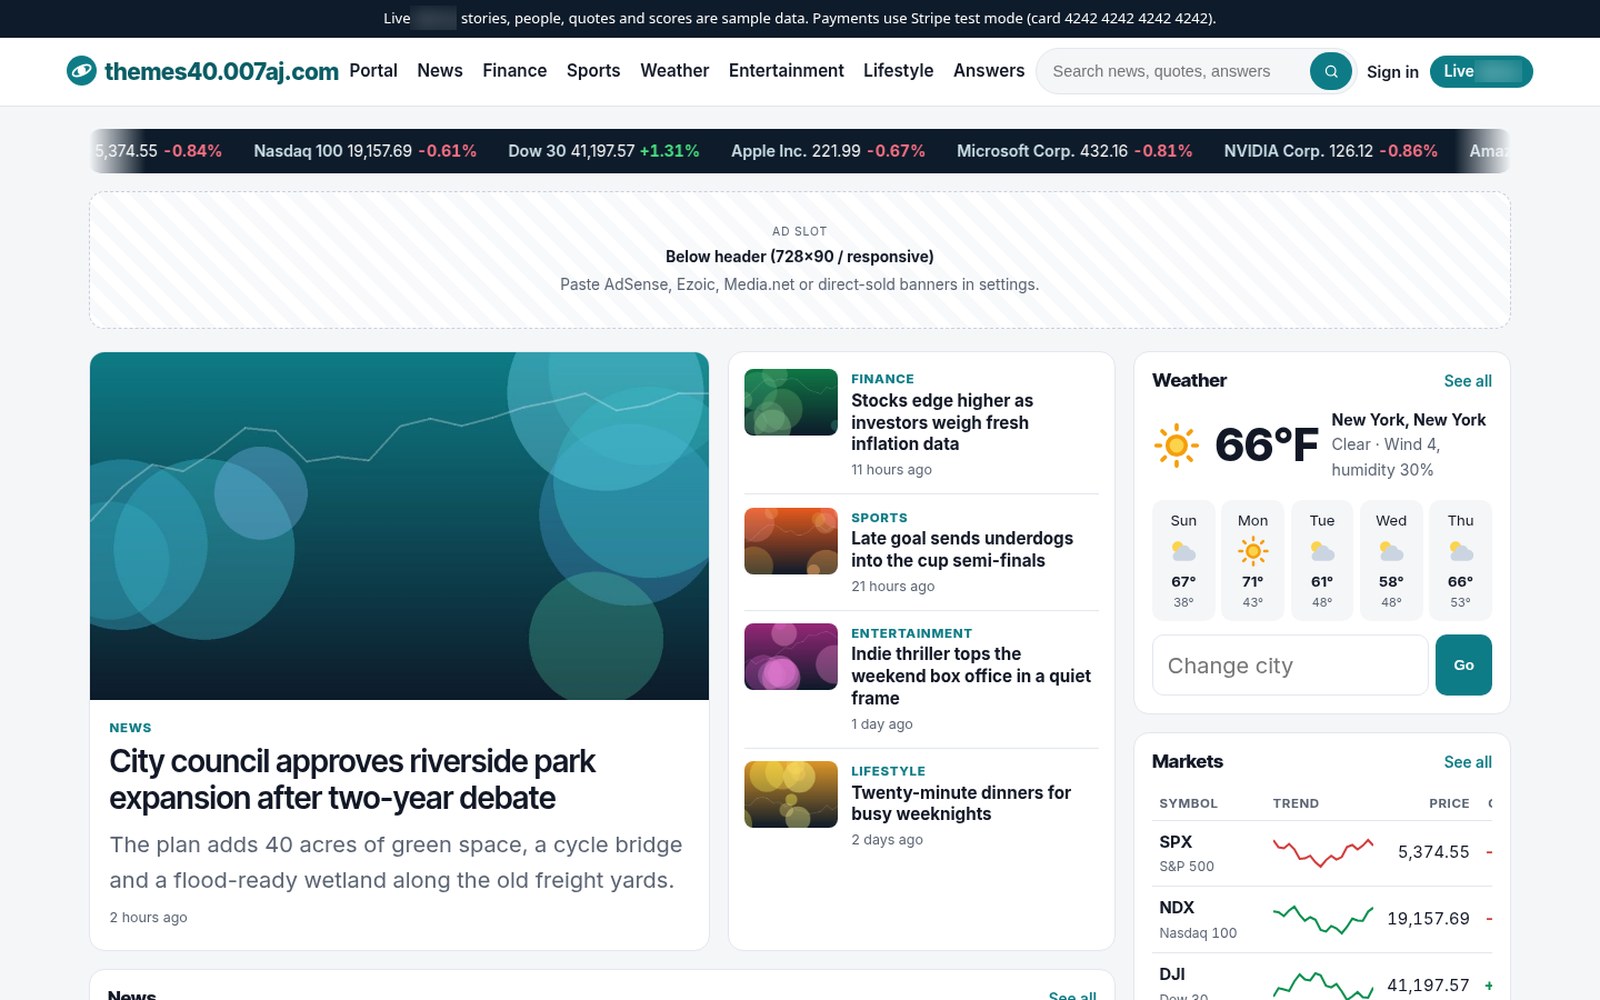Open the Entertainment nav item

pyautogui.click(x=786, y=71)
